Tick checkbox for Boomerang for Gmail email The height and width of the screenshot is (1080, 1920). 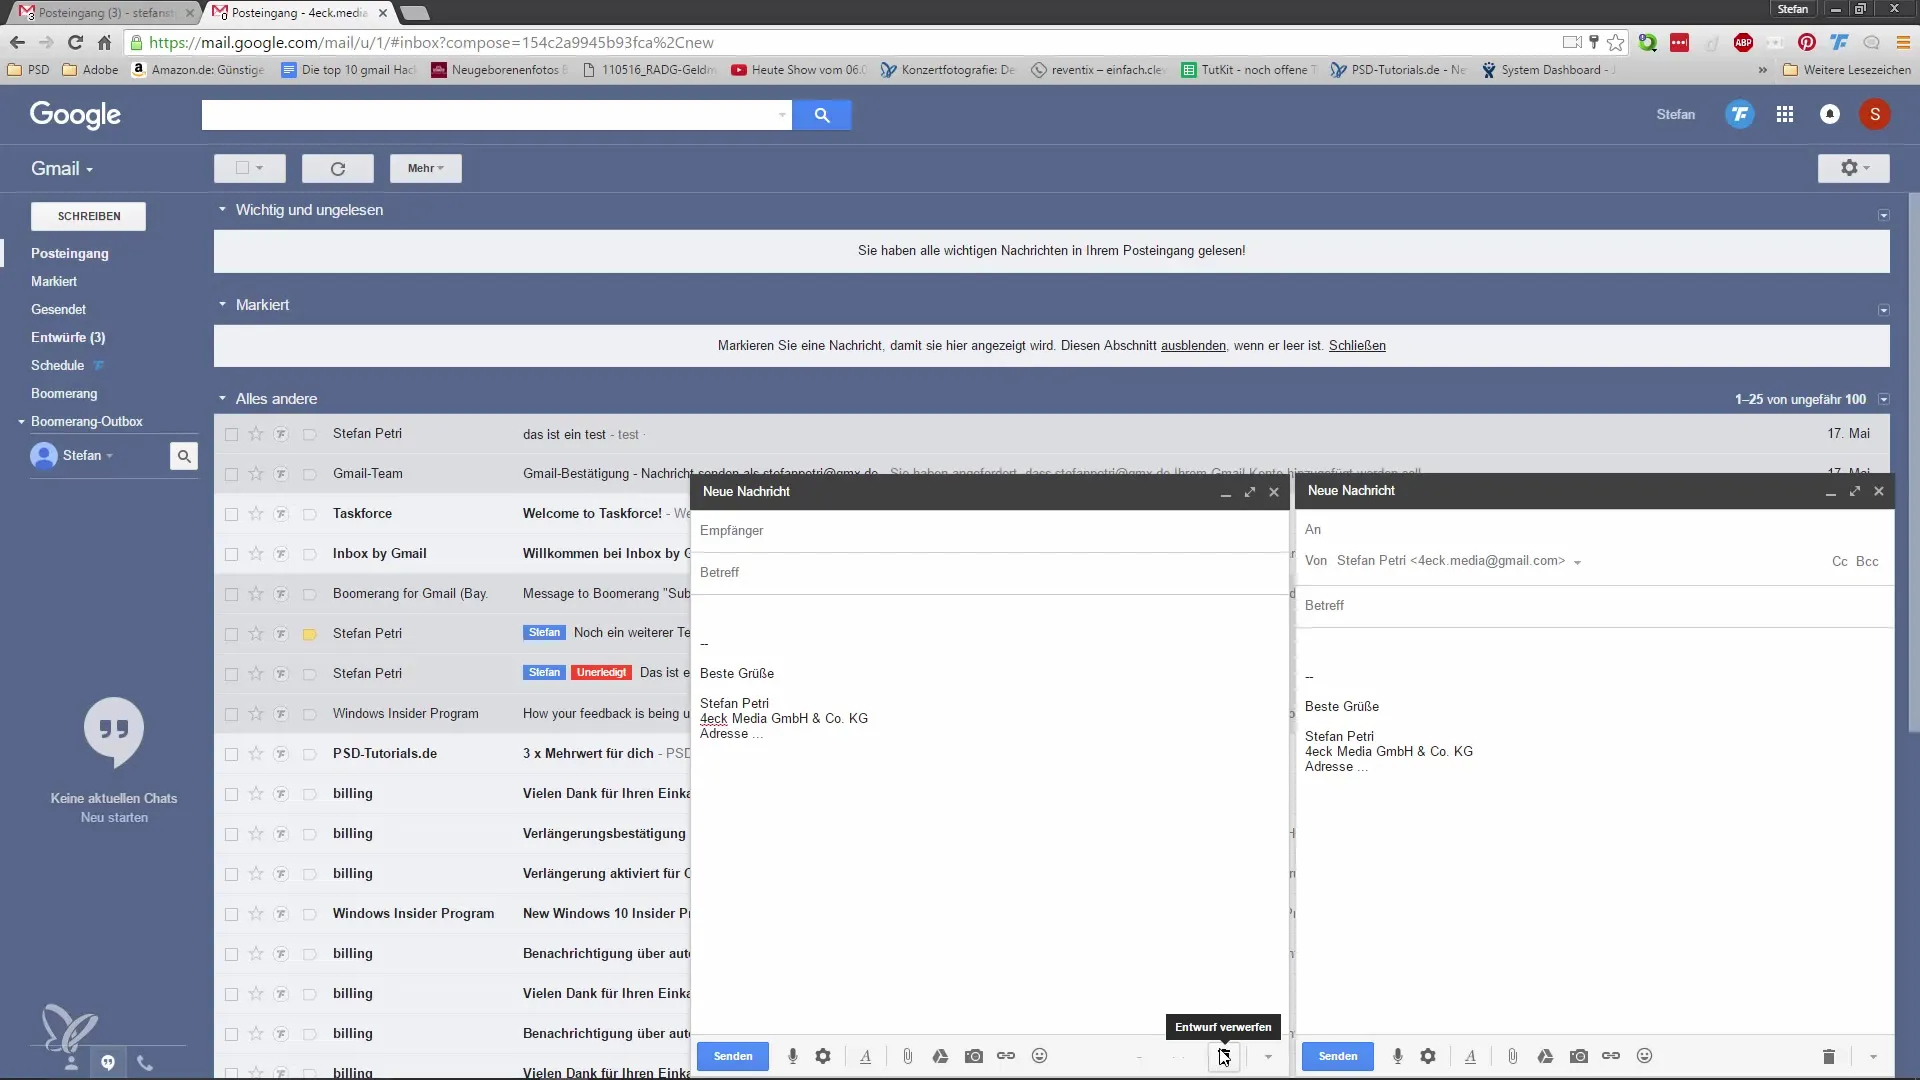pyautogui.click(x=231, y=594)
